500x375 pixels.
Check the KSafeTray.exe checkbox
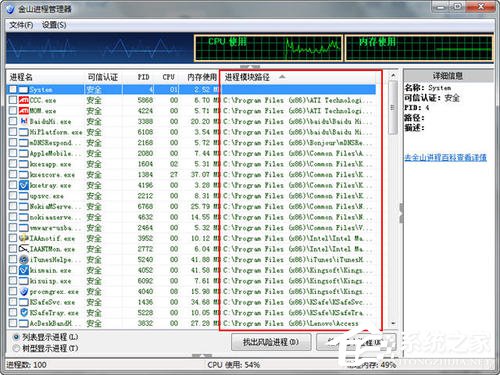[x=13, y=313]
